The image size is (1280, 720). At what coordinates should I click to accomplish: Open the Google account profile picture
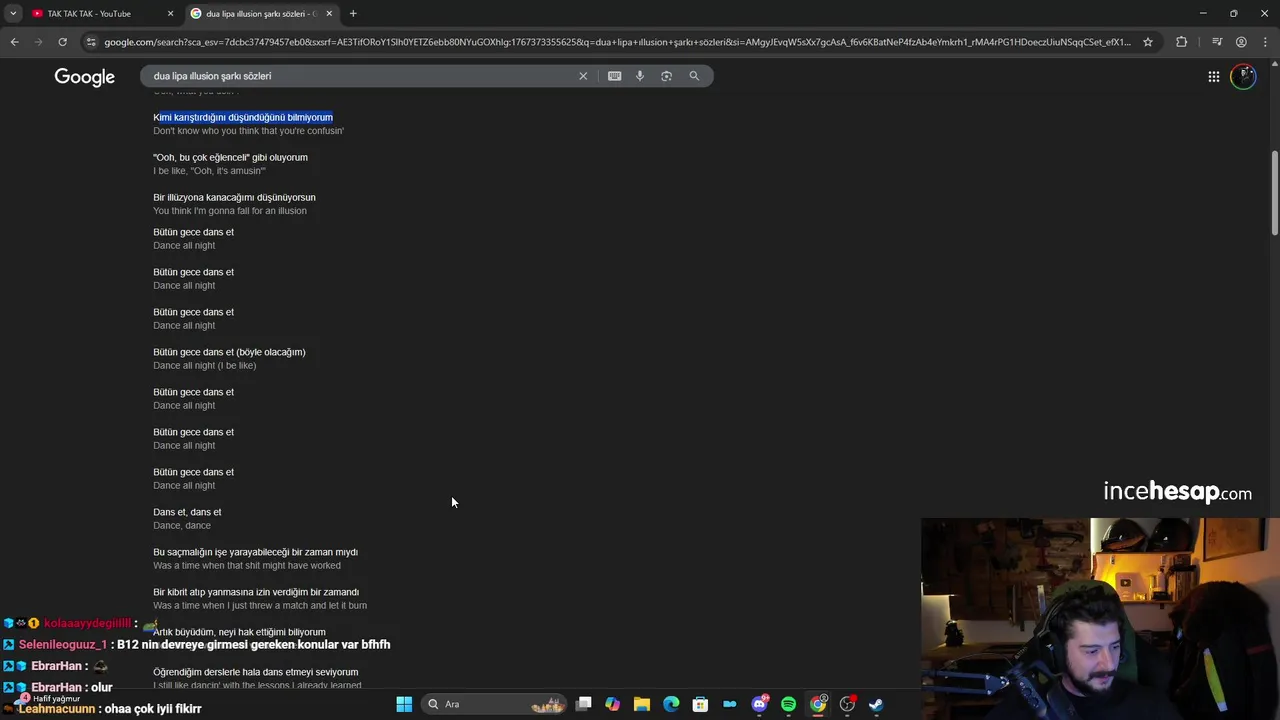(1243, 77)
